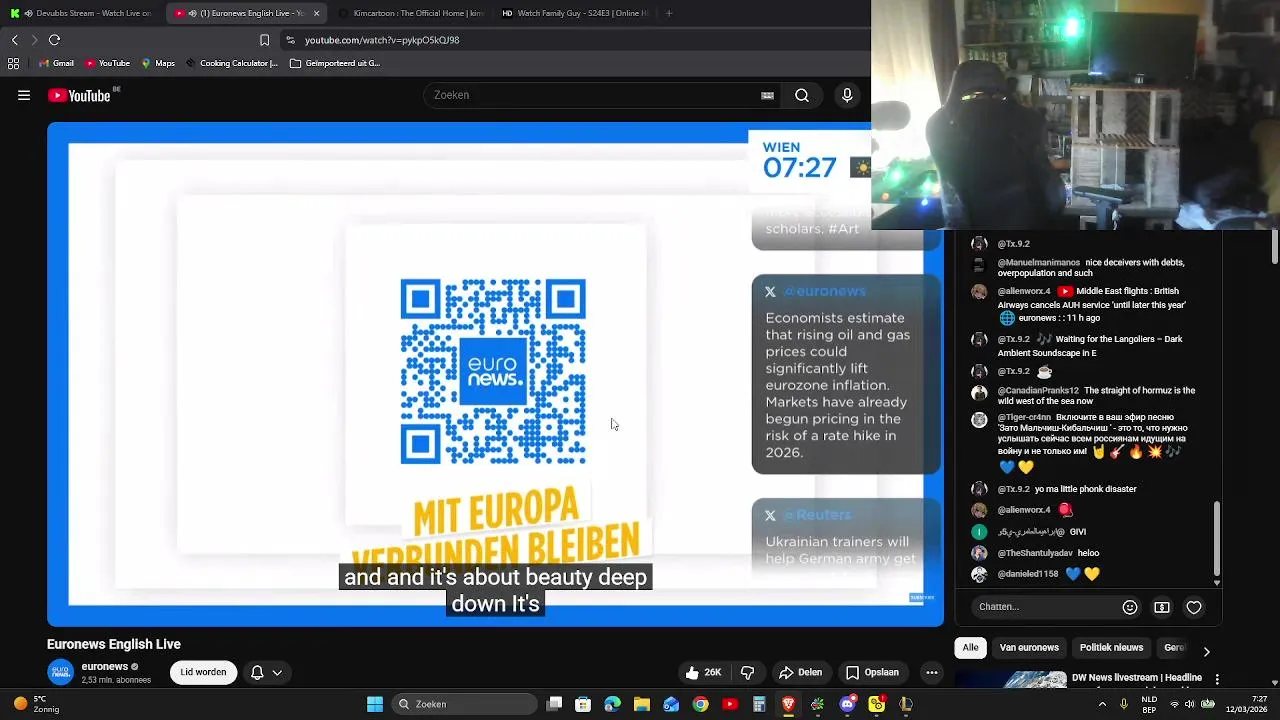Open a new browser tab
Image resolution: width=1280 pixels, height=720 pixels.
669,13
